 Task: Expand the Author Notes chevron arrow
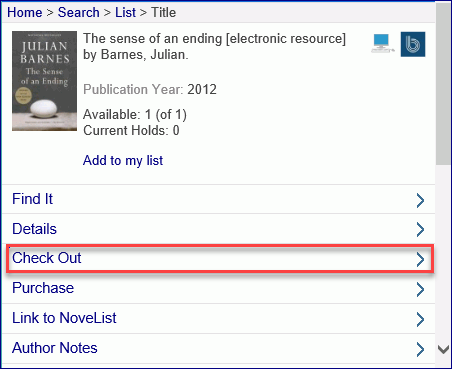pyautogui.click(x=420, y=349)
